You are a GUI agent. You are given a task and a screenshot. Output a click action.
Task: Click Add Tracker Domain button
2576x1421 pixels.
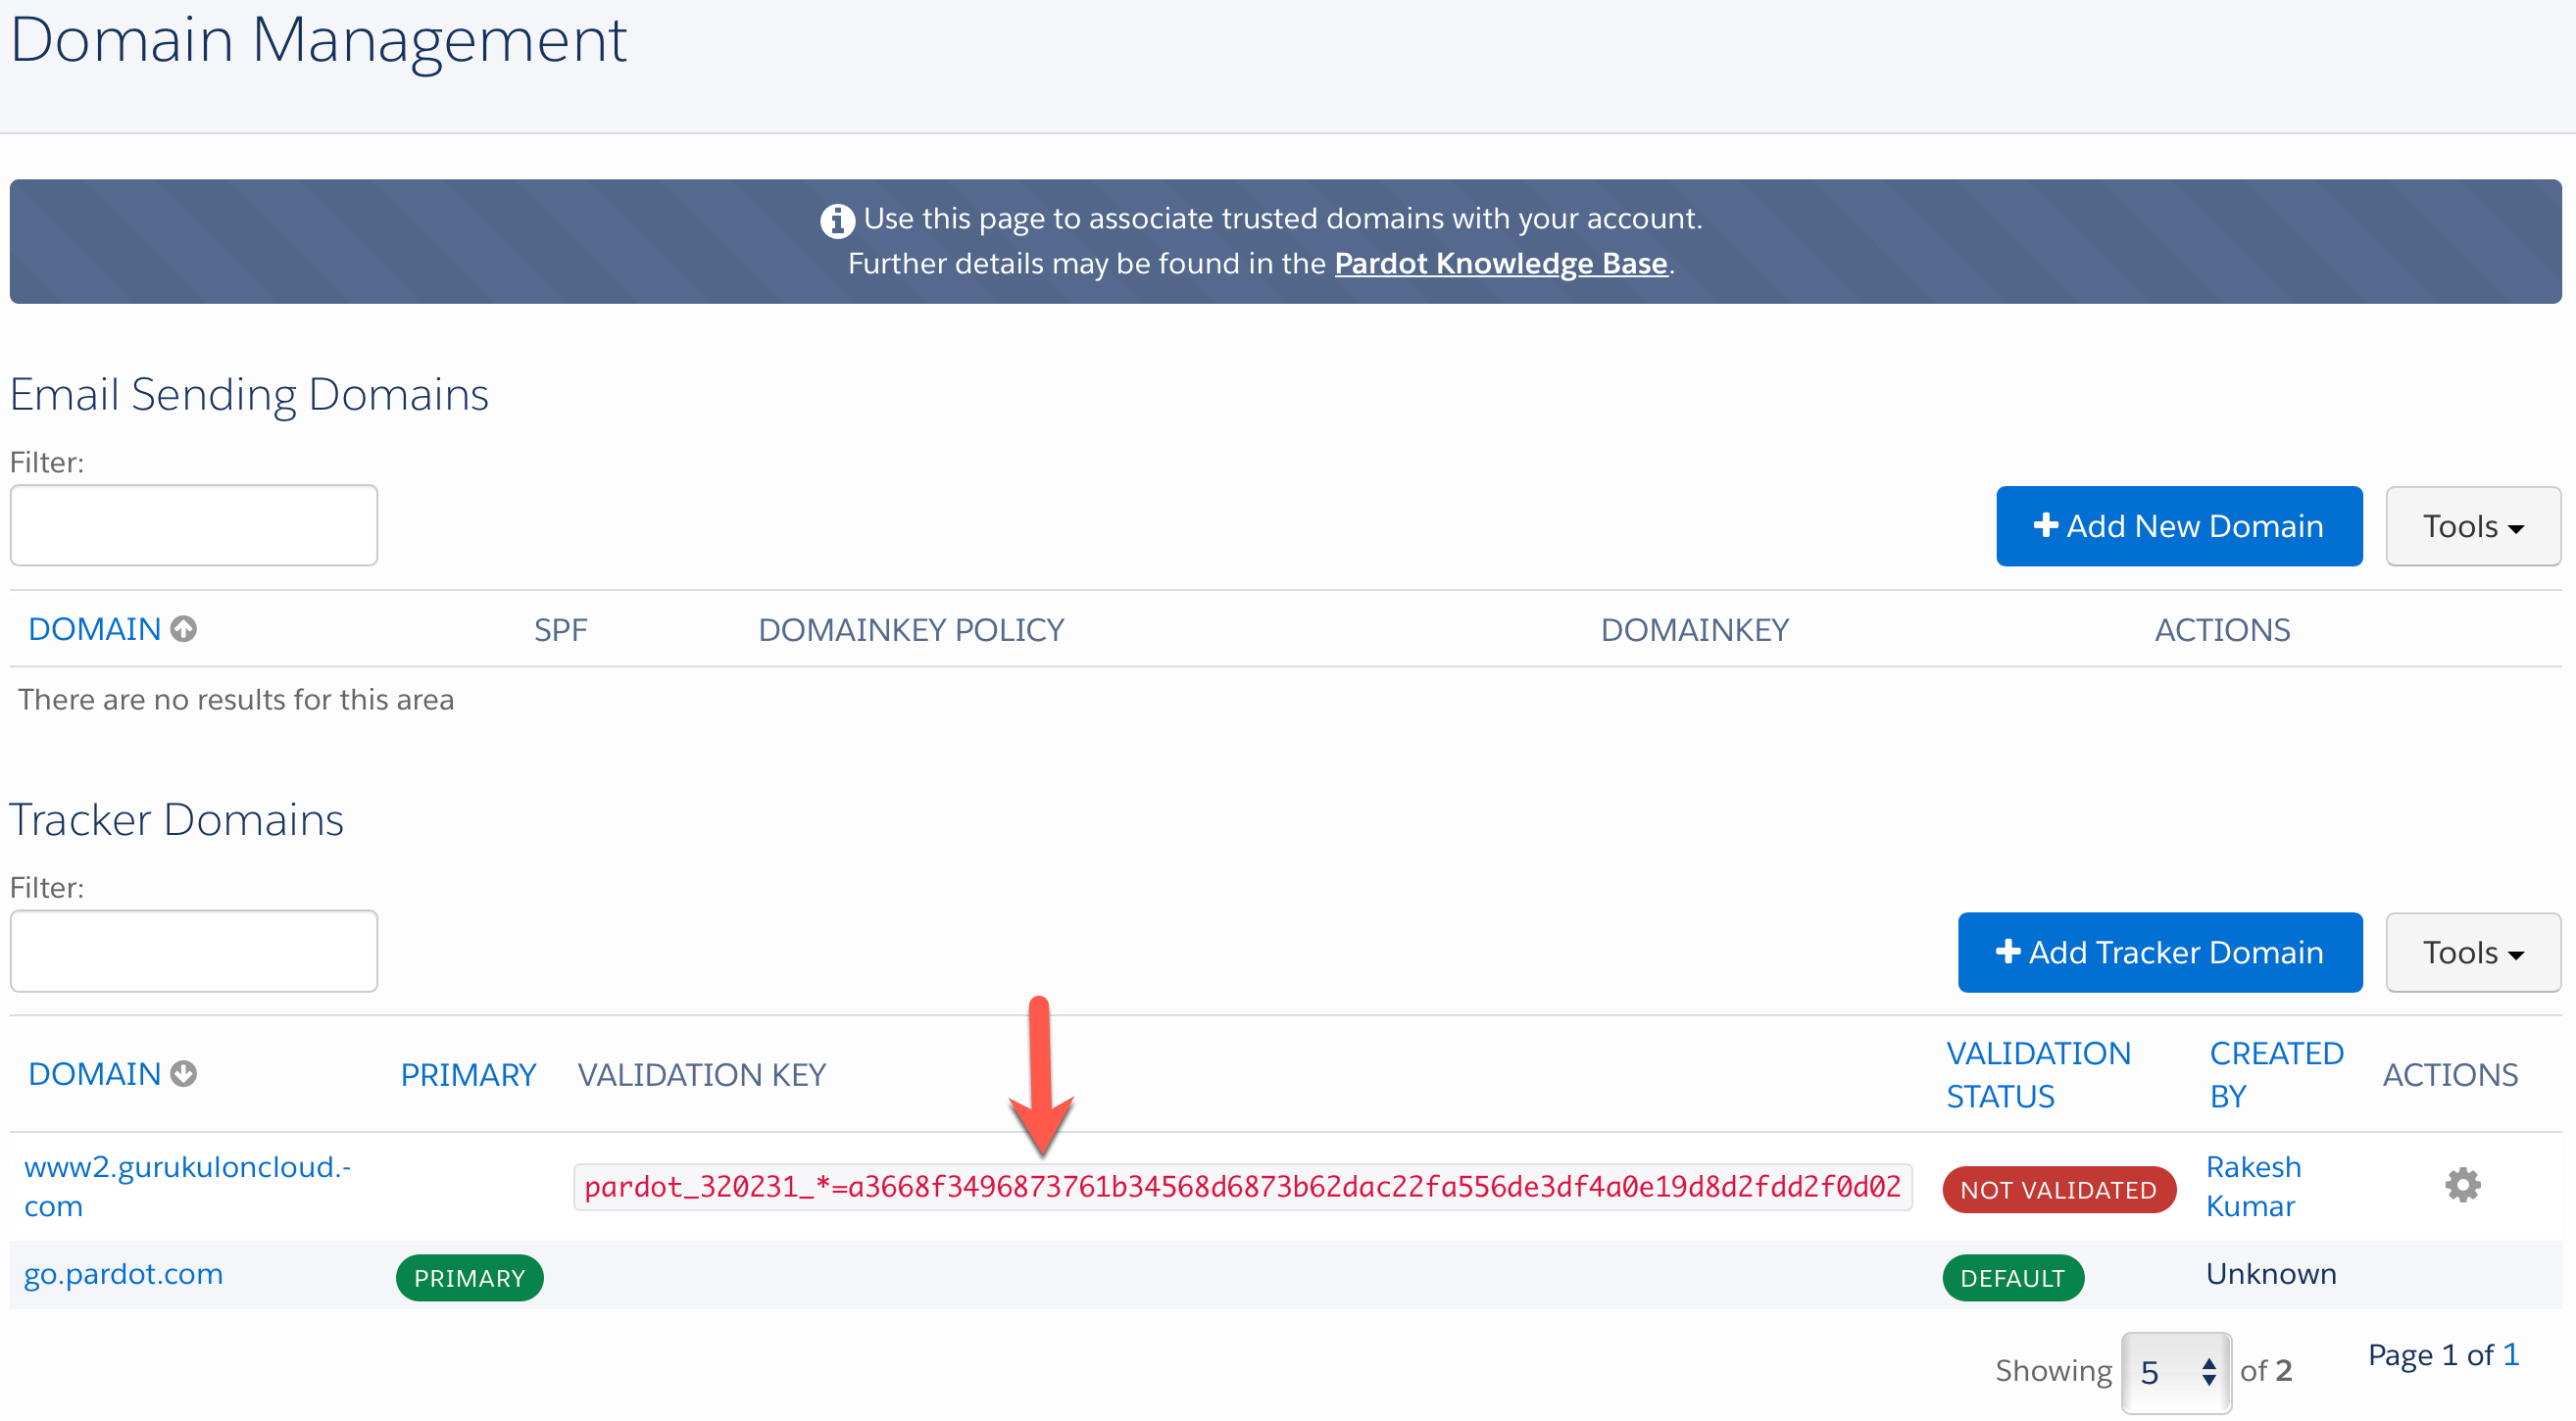tap(2159, 952)
